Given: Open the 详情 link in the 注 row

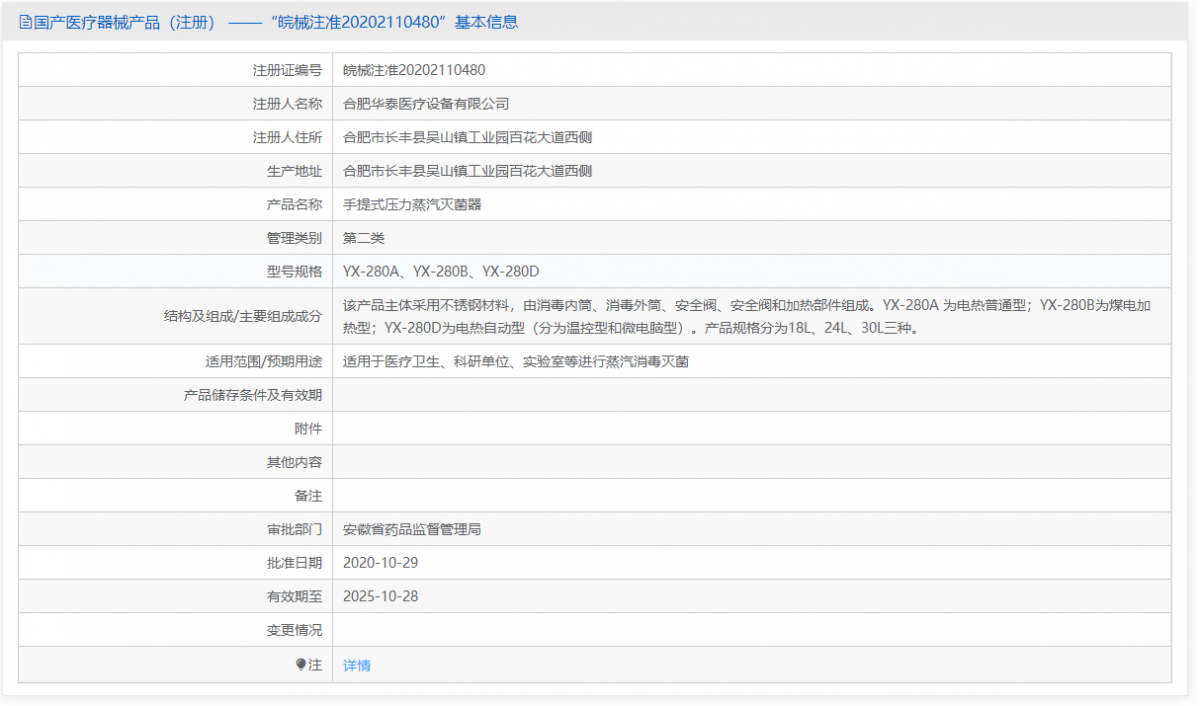Looking at the screenshot, I should [x=355, y=664].
